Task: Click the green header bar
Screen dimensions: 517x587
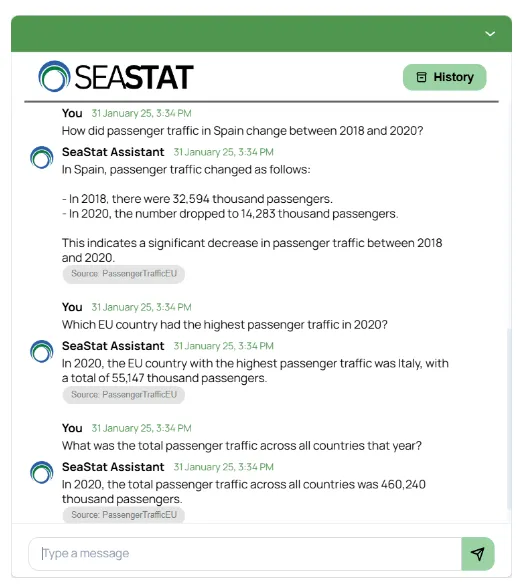Action: coord(261,34)
